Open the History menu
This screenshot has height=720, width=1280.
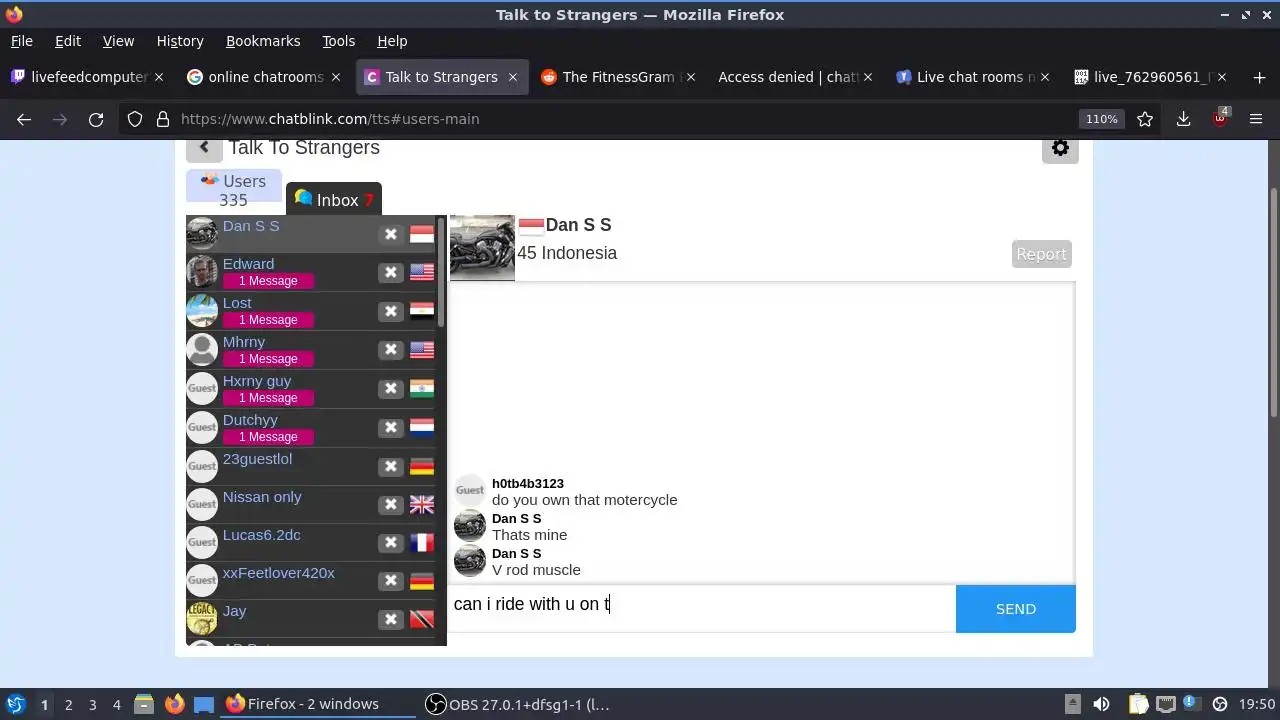180,41
